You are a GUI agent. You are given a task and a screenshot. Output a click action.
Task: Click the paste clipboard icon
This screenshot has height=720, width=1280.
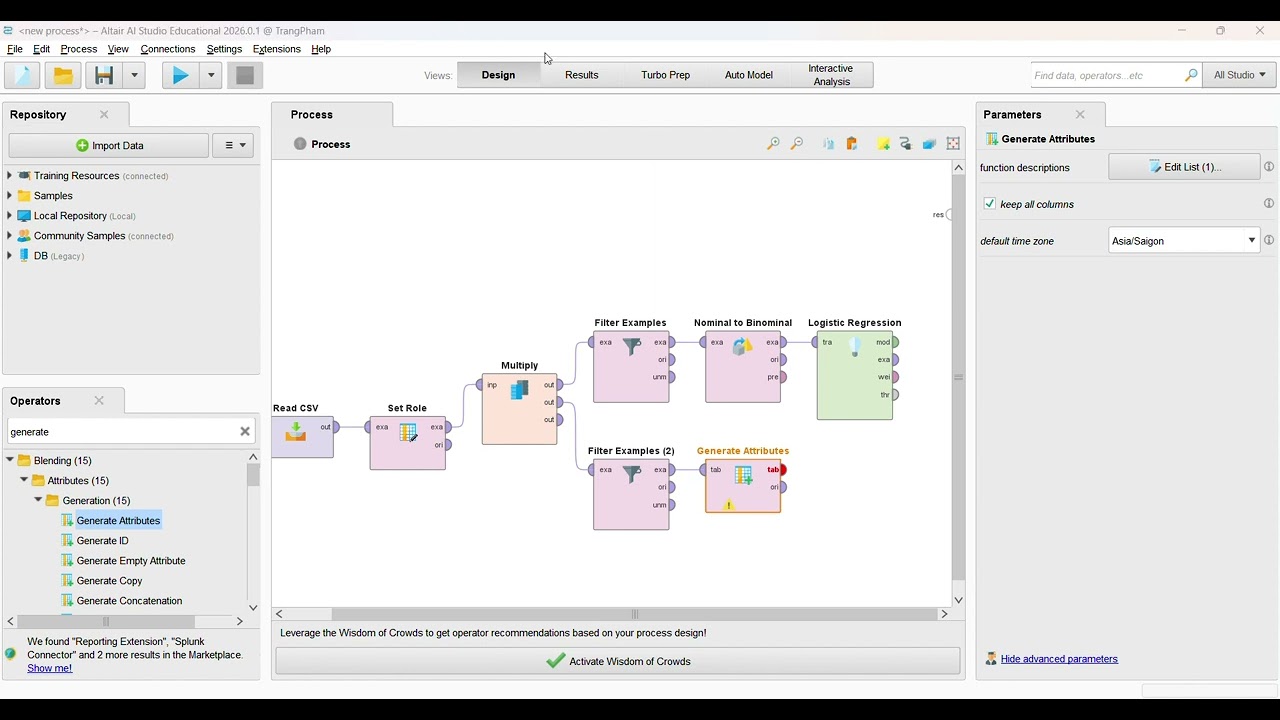[x=852, y=145]
